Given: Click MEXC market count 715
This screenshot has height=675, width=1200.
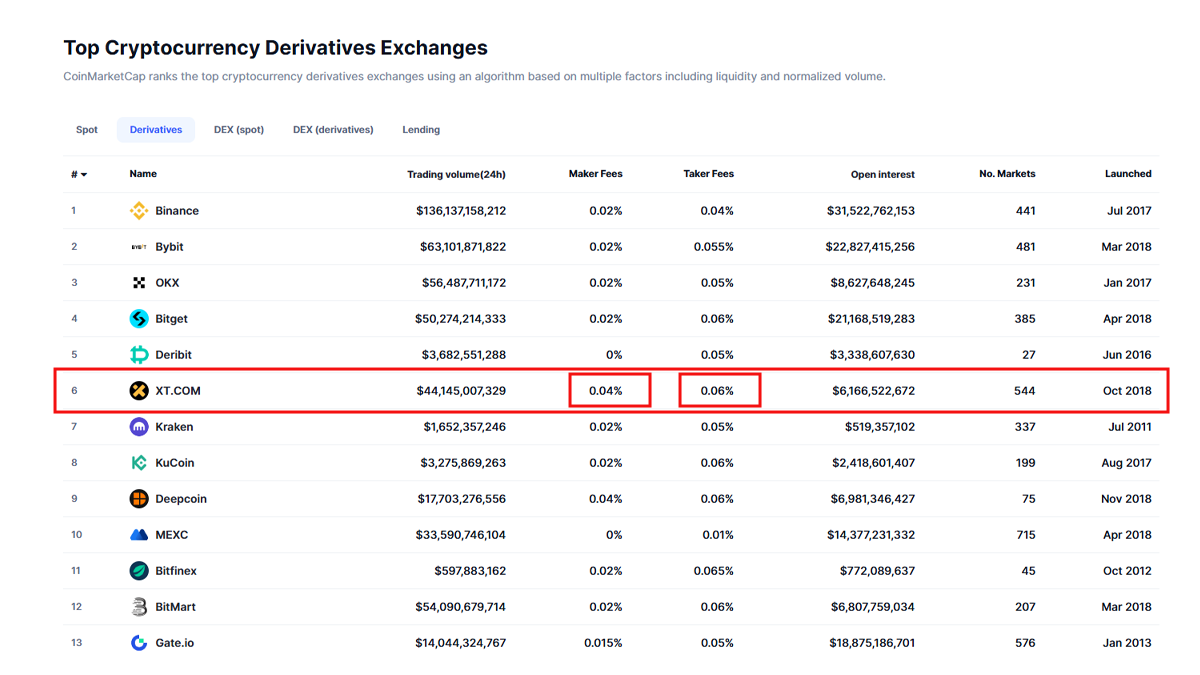Looking at the screenshot, I should (x=1025, y=535).
